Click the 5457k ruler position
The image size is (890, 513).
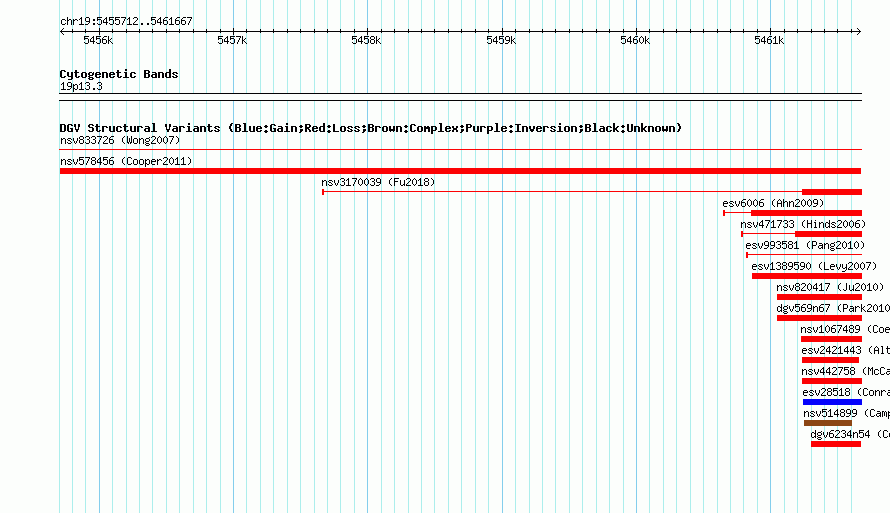click(x=232, y=40)
